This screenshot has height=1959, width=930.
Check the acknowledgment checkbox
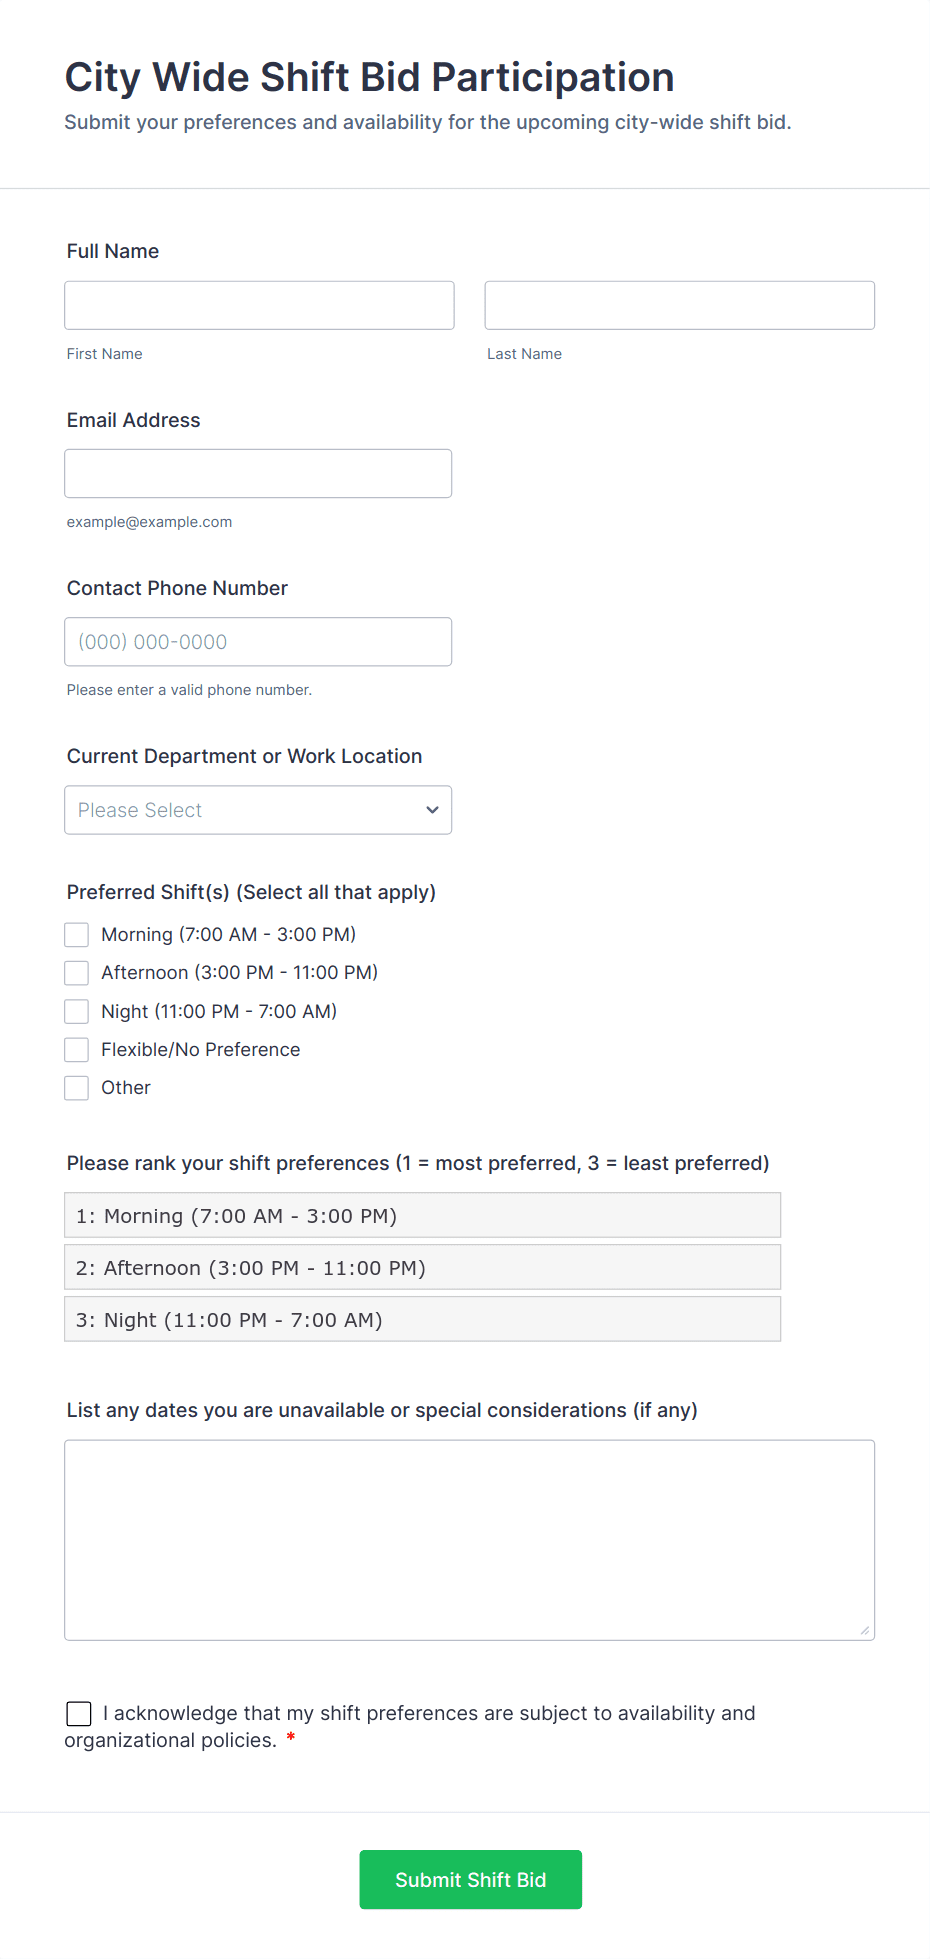pyautogui.click(x=79, y=1713)
